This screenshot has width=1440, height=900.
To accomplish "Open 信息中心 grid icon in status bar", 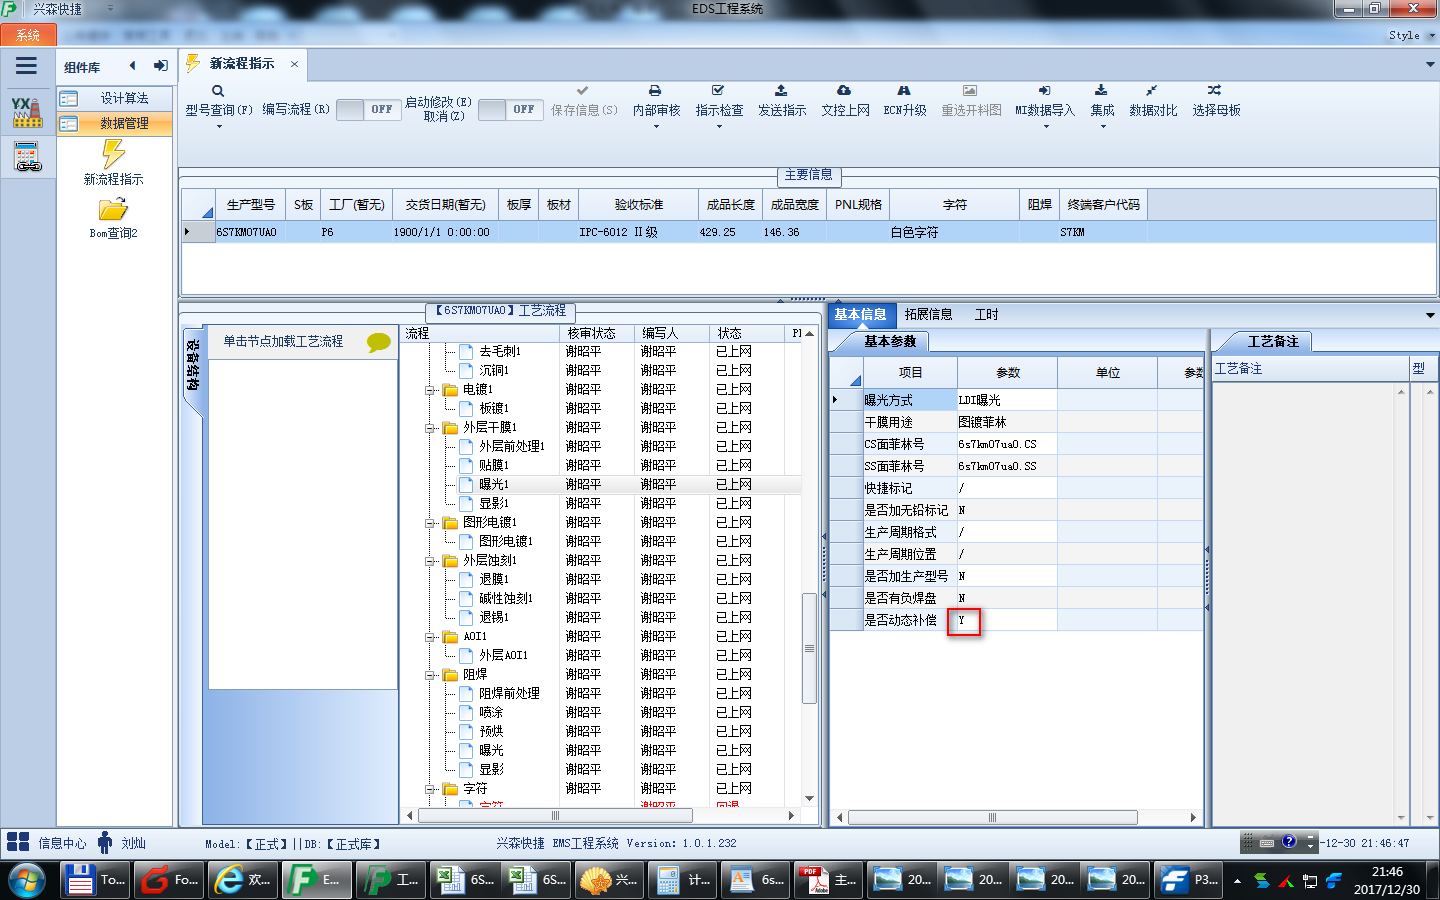I will tap(18, 842).
